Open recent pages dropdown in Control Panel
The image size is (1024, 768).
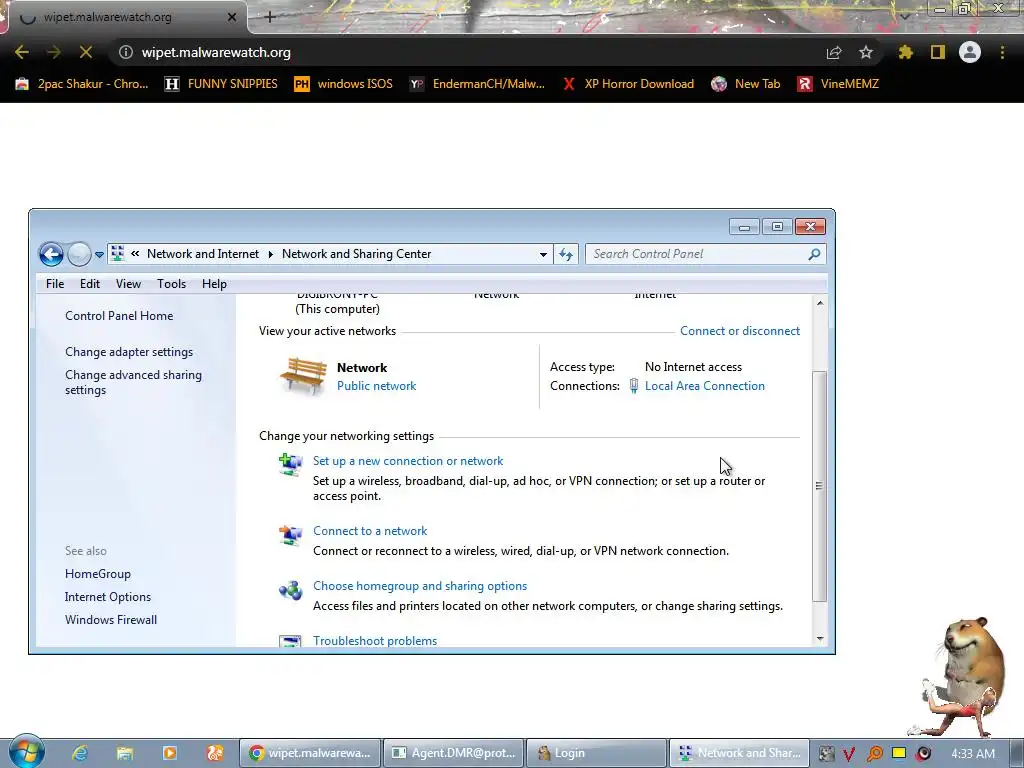tap(99, 255)
